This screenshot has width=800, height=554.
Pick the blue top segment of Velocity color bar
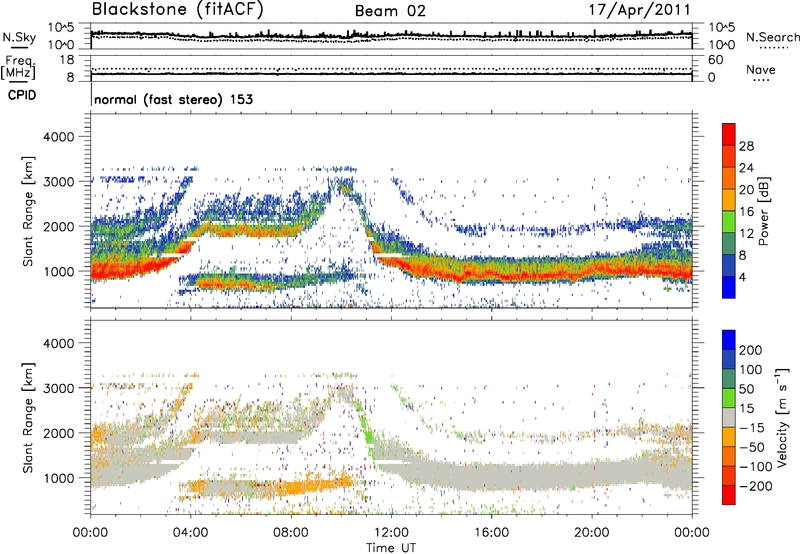point(729,340)
